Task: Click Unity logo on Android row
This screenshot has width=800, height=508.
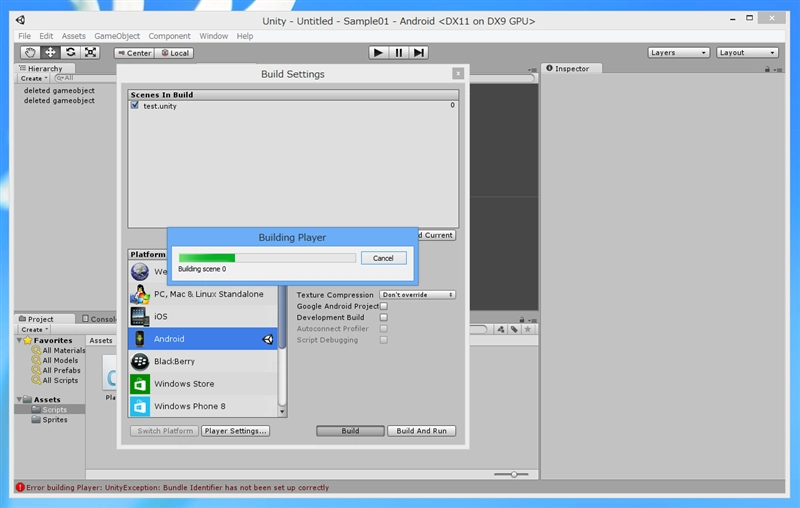Action: (268, 339)
